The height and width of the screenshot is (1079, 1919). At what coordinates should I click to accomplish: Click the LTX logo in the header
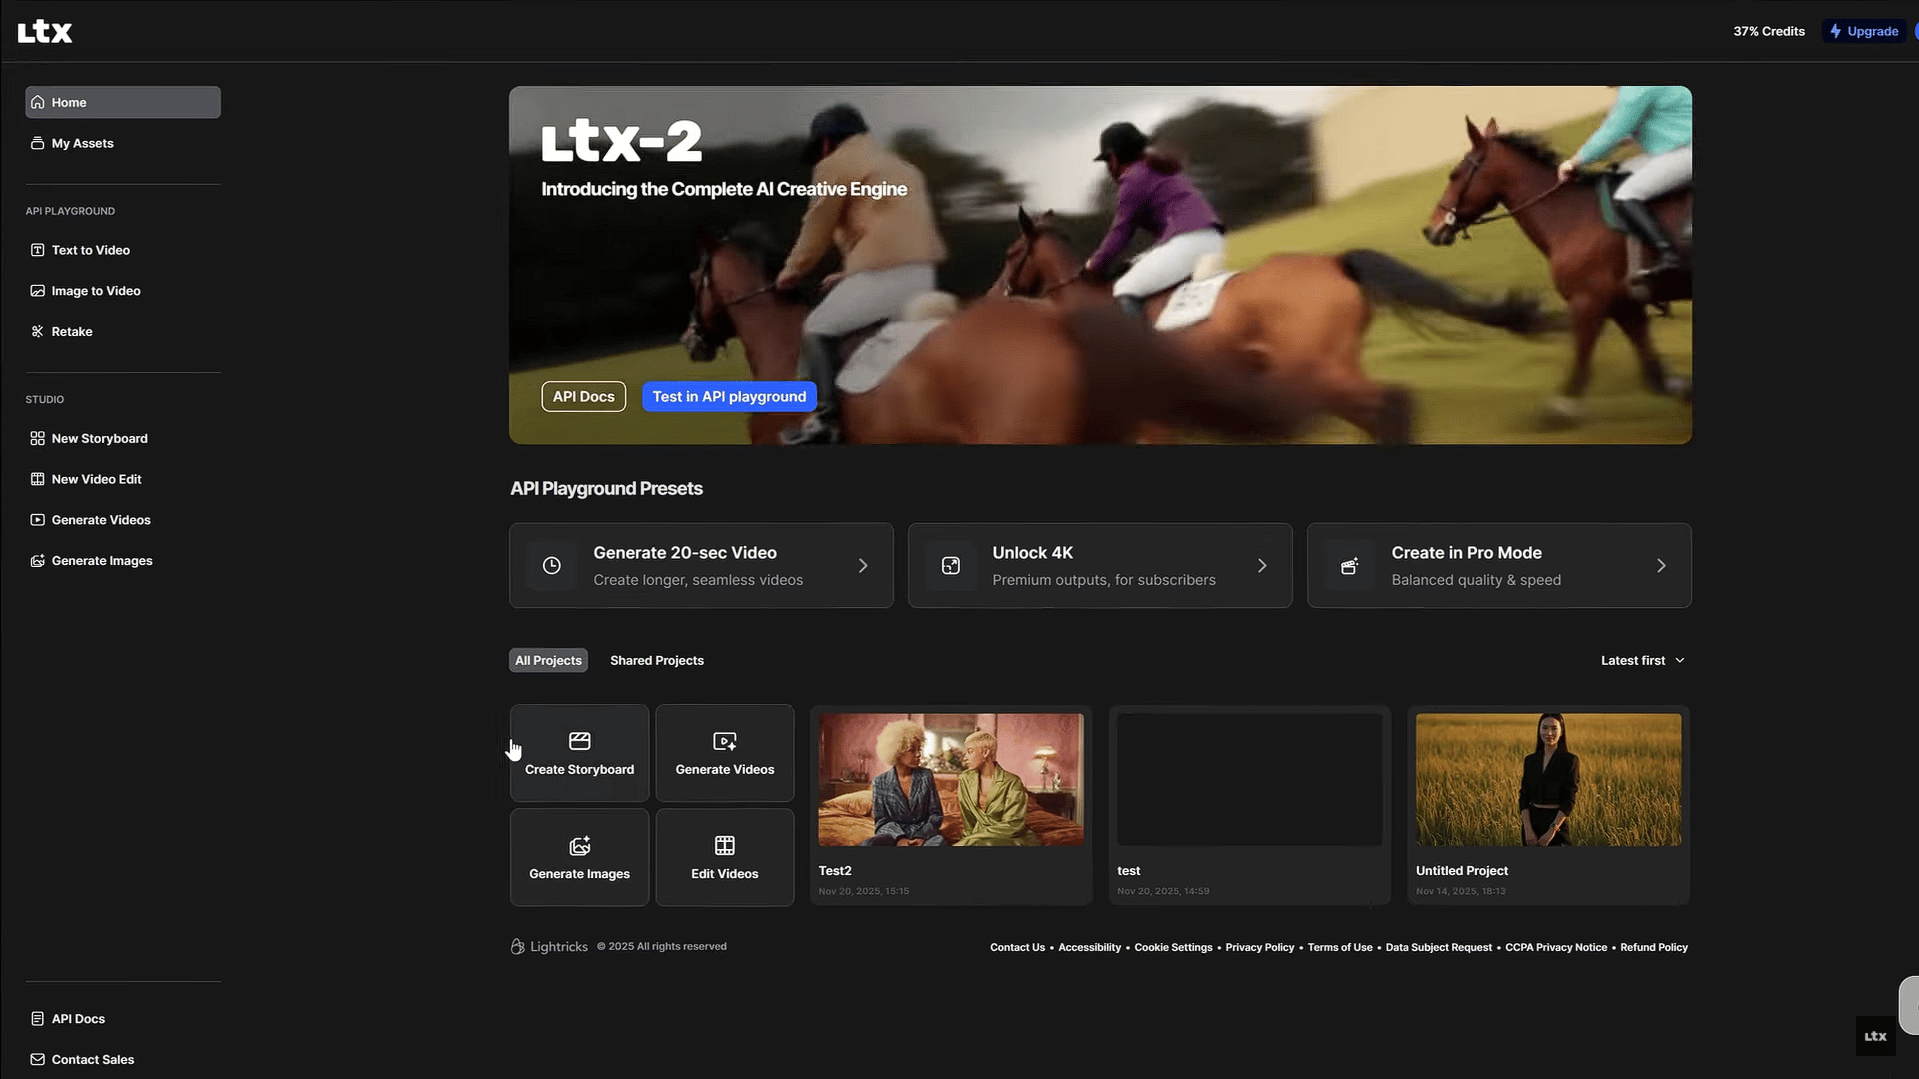point(45,32)
